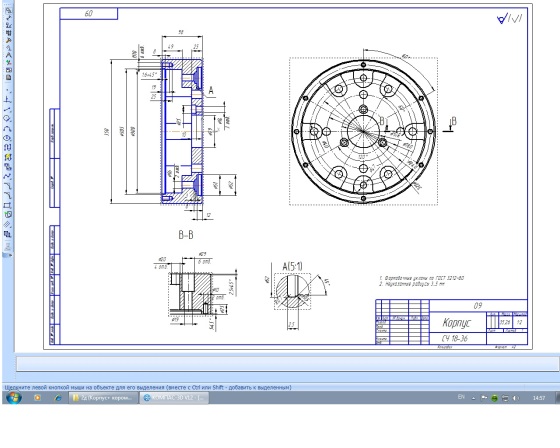Open the Associative Views panel
The image size is (560, 448).
coord(8,63)
